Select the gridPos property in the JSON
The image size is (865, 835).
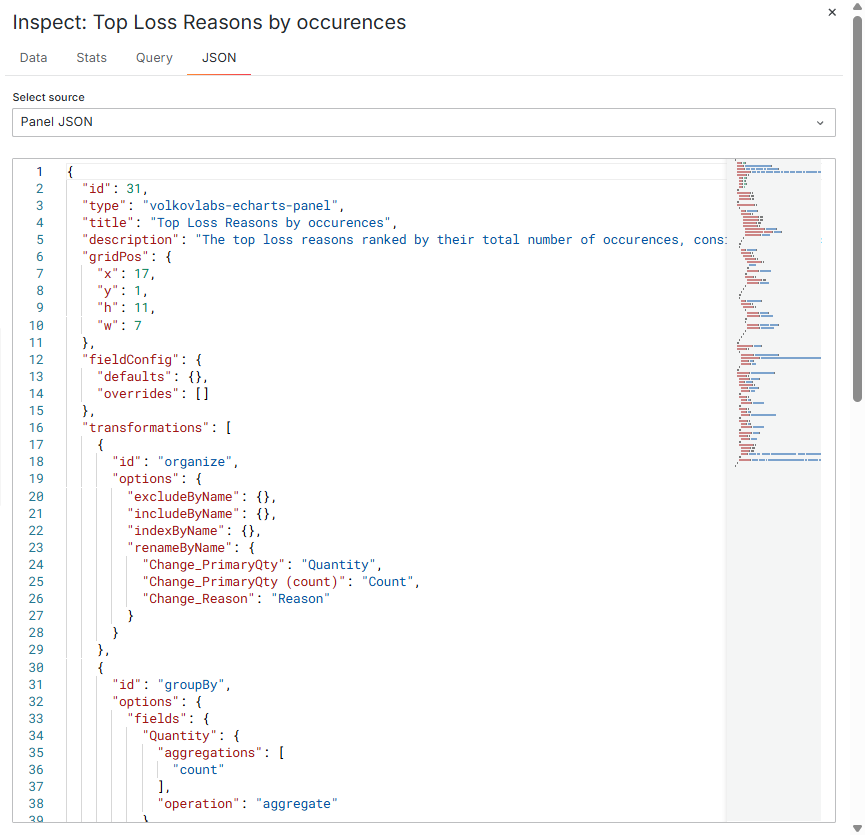118,256
